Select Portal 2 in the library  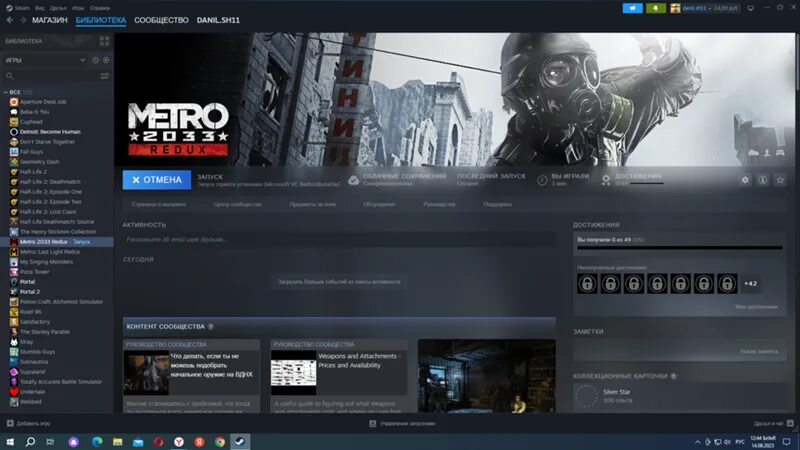click(30, 292)
